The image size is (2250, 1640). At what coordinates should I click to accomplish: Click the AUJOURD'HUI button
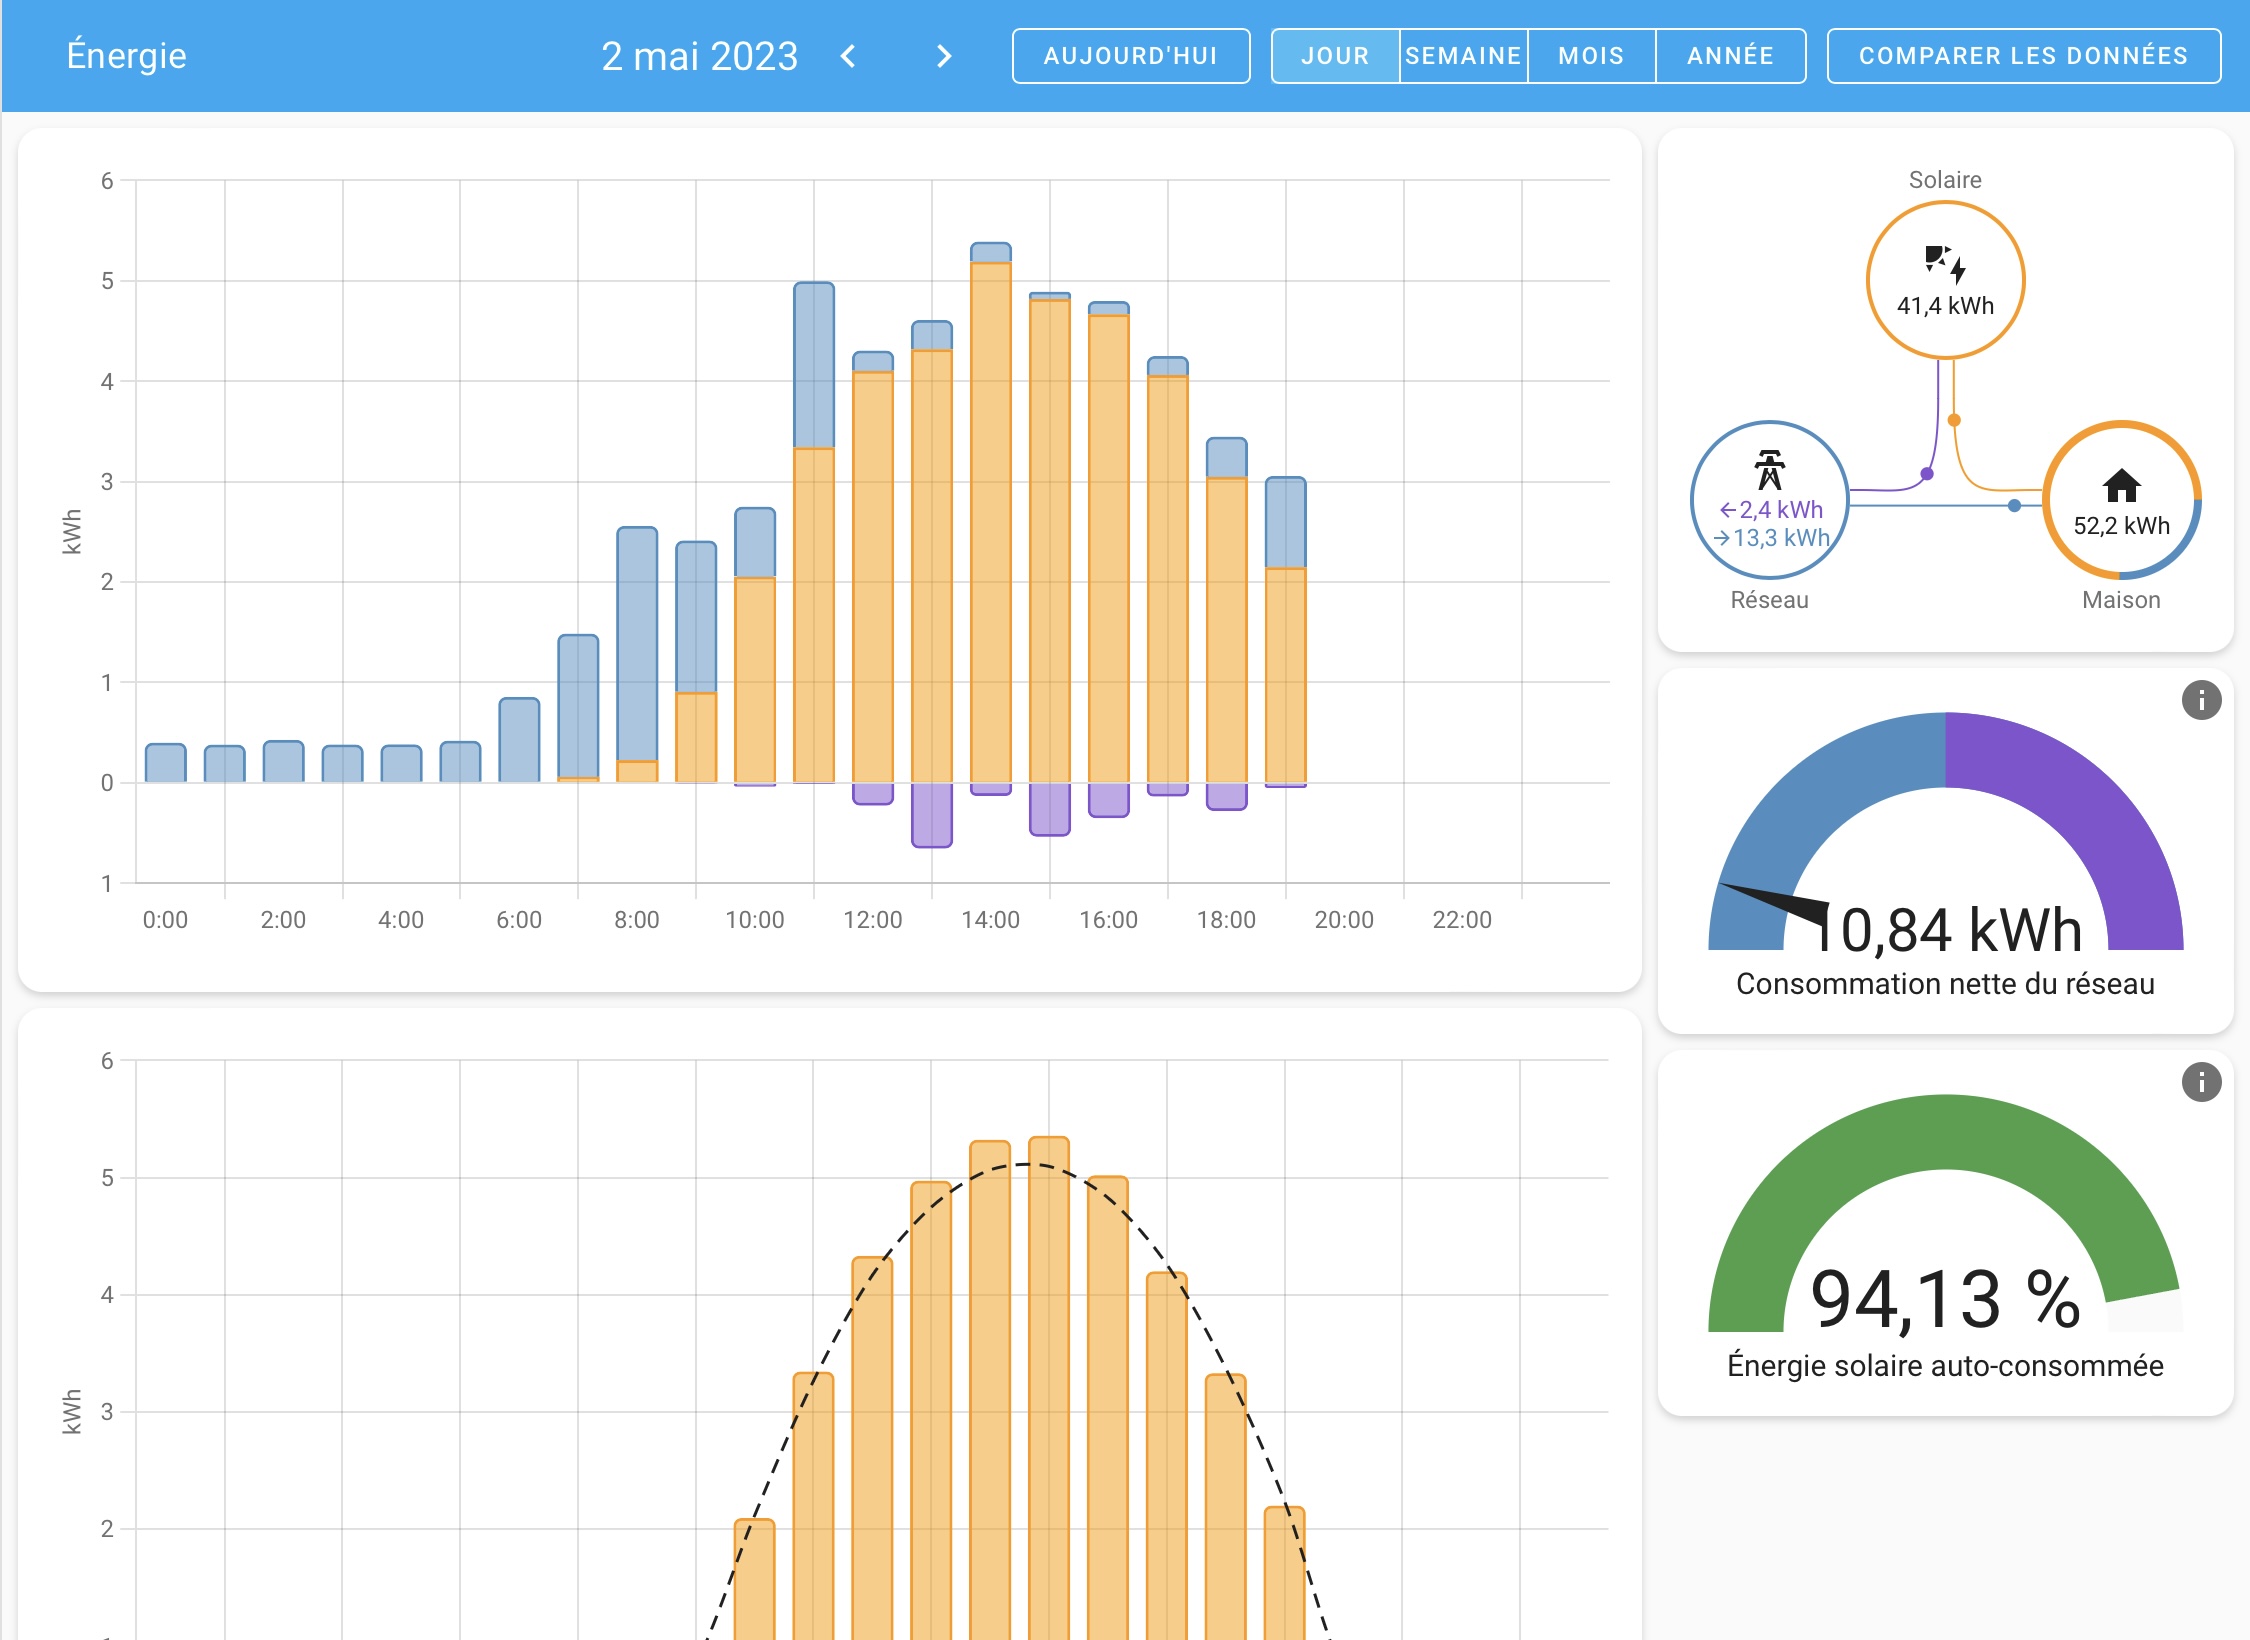click(x=1130, y=56)
